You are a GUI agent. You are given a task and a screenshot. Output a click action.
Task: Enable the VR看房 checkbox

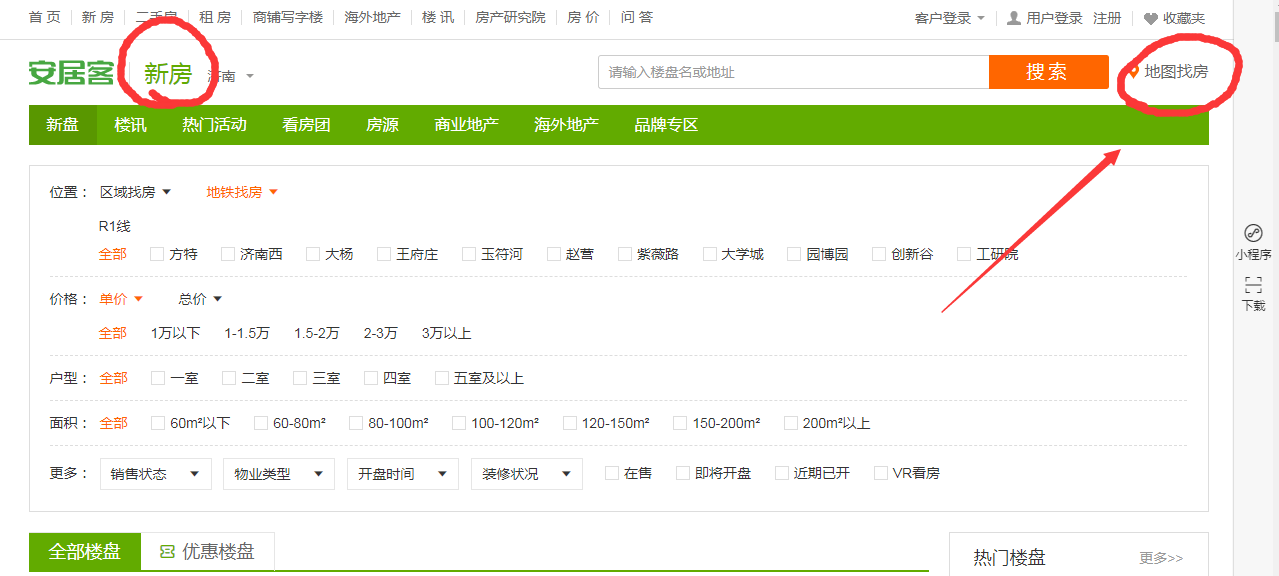click(881, 473)
